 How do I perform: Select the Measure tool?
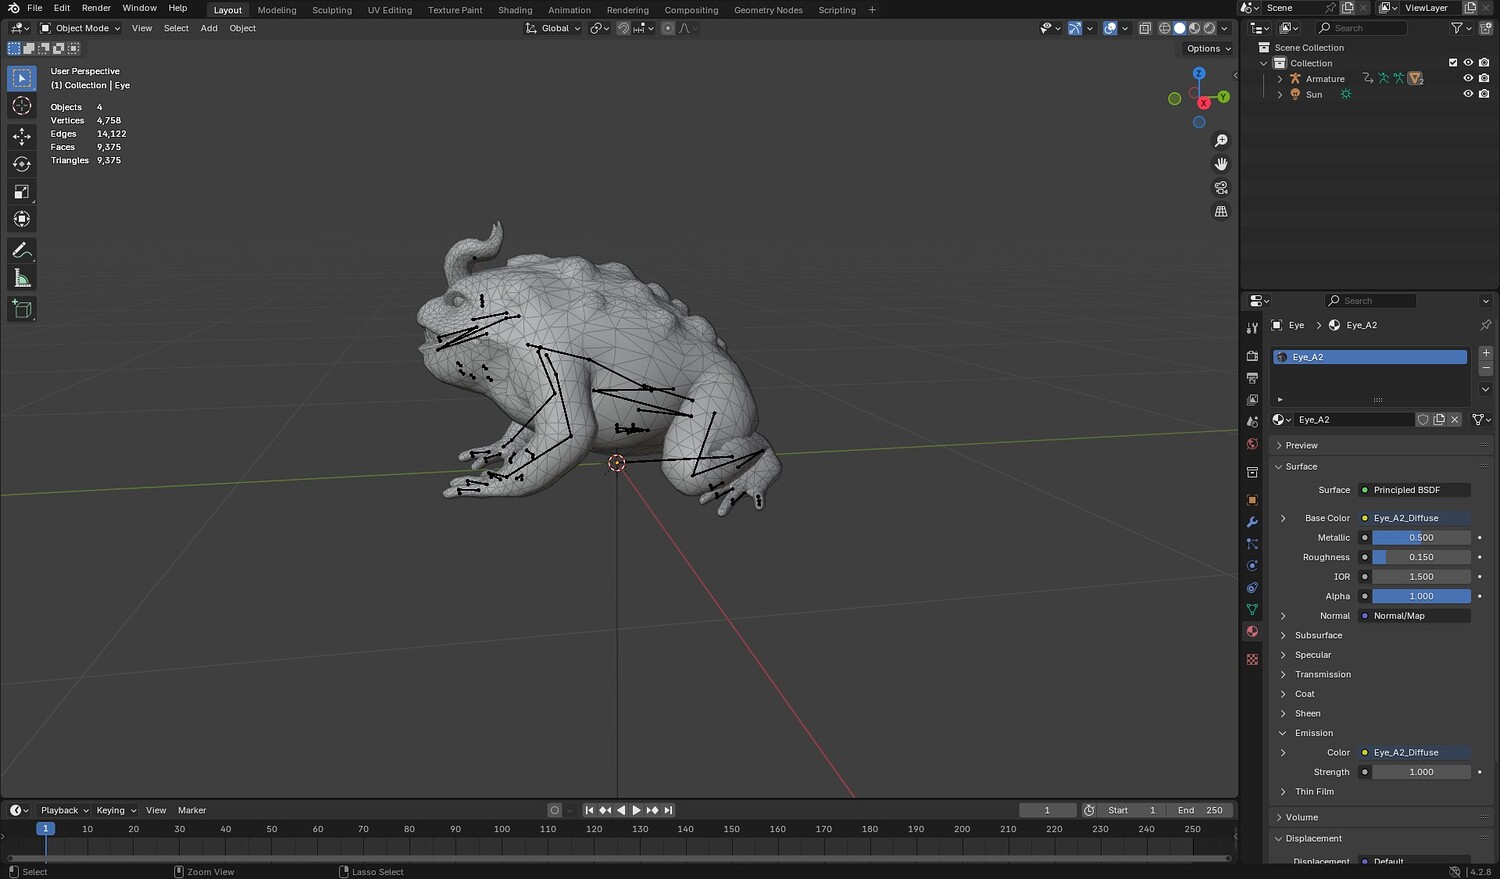22,279
